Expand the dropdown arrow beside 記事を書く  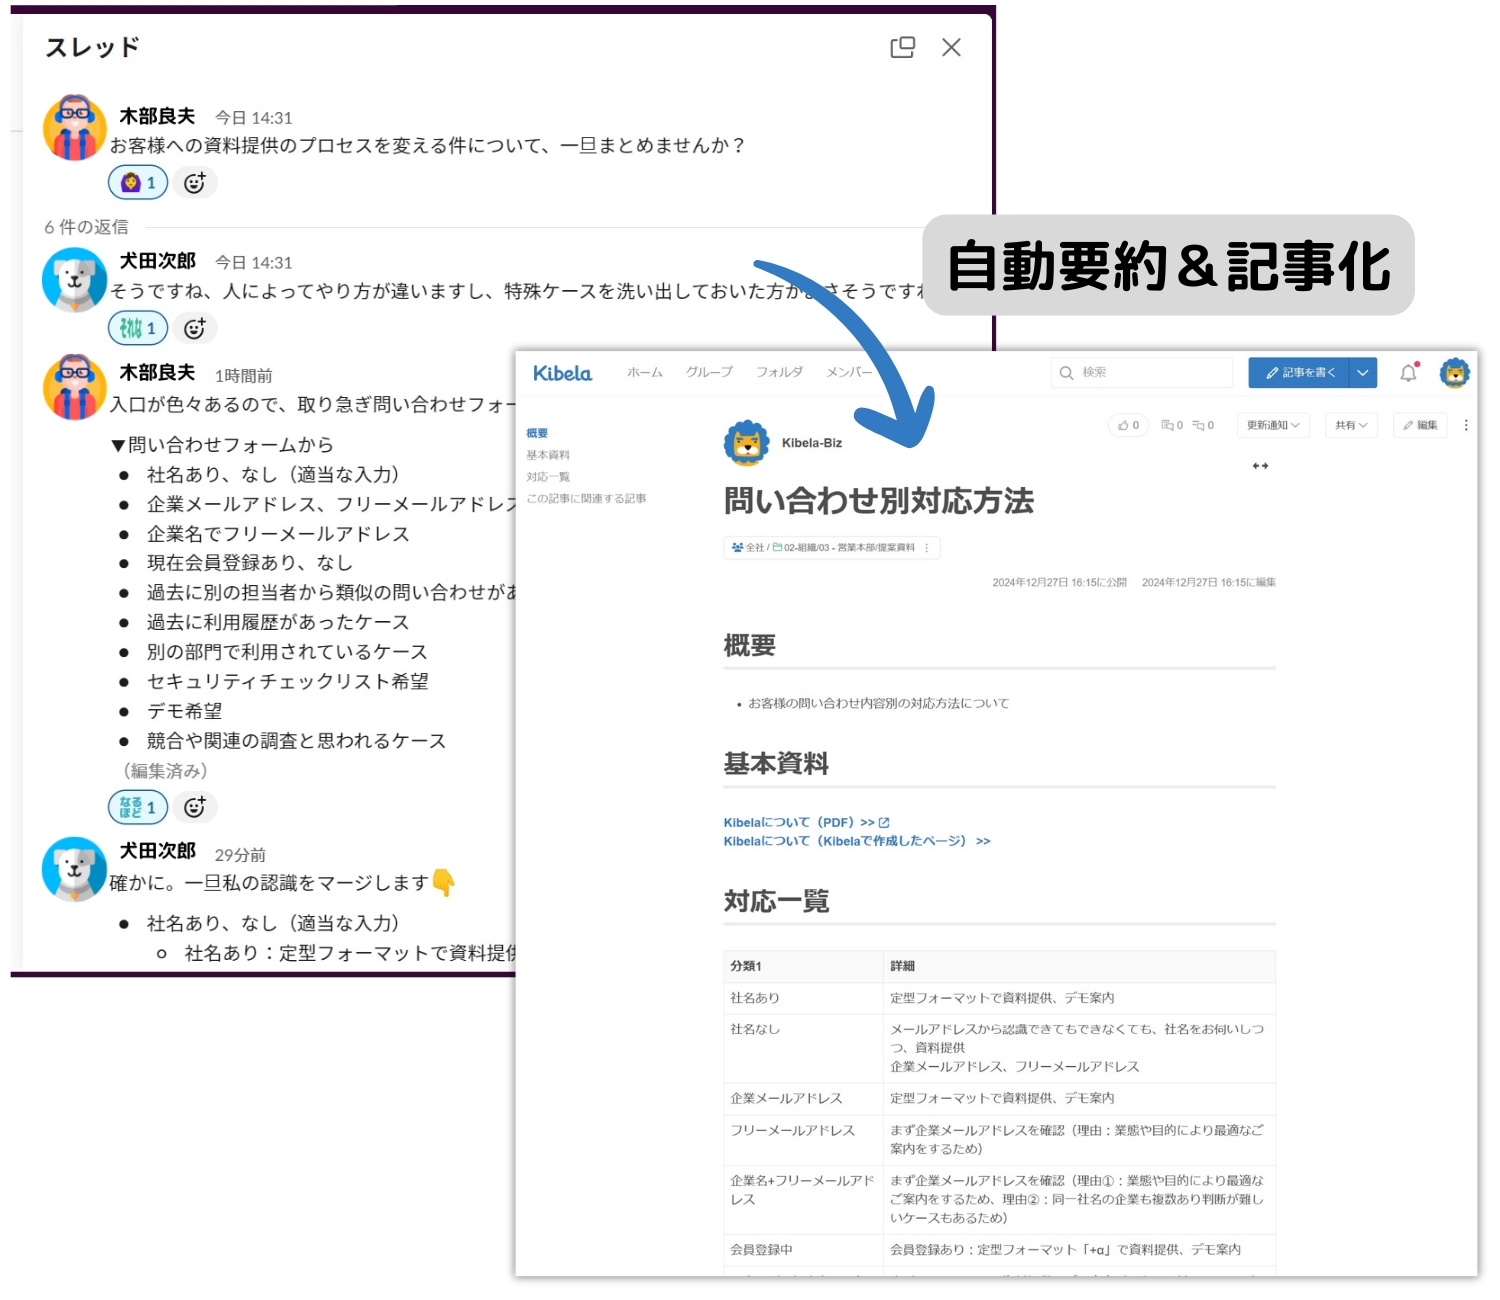(x=1363, y=373)
